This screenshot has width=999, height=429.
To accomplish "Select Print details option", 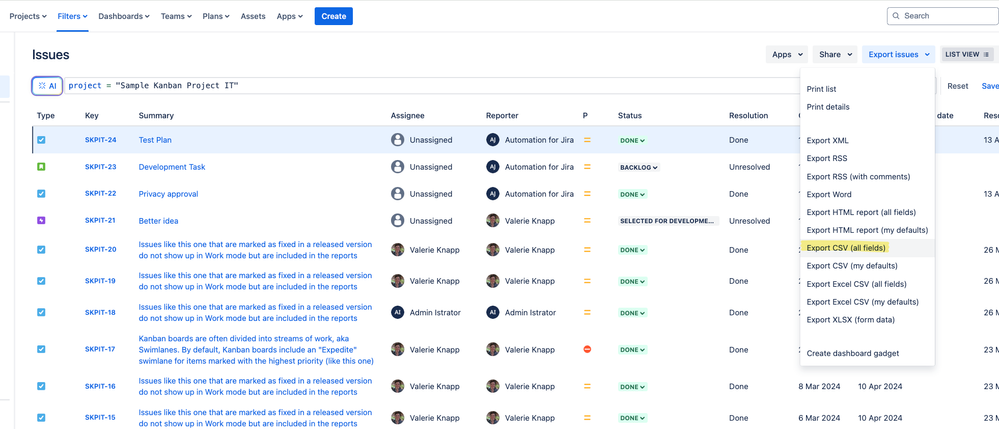I will click(867, 107).
